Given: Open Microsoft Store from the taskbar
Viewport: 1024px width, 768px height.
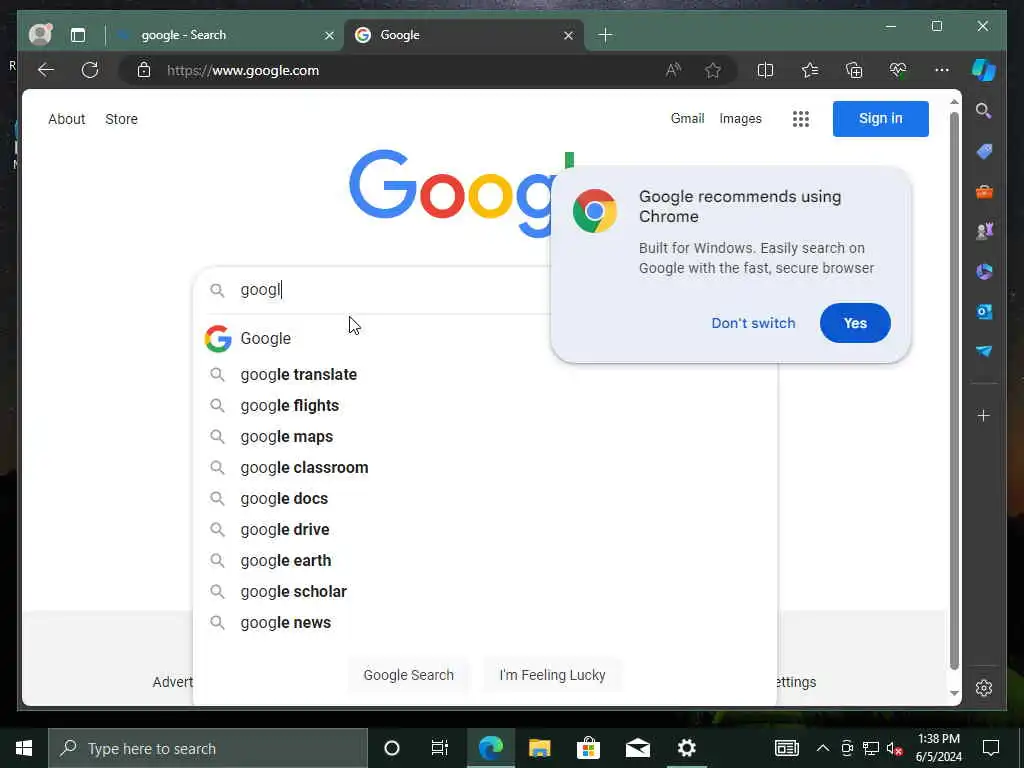Looking at the screenshot, I should (588, 748).
